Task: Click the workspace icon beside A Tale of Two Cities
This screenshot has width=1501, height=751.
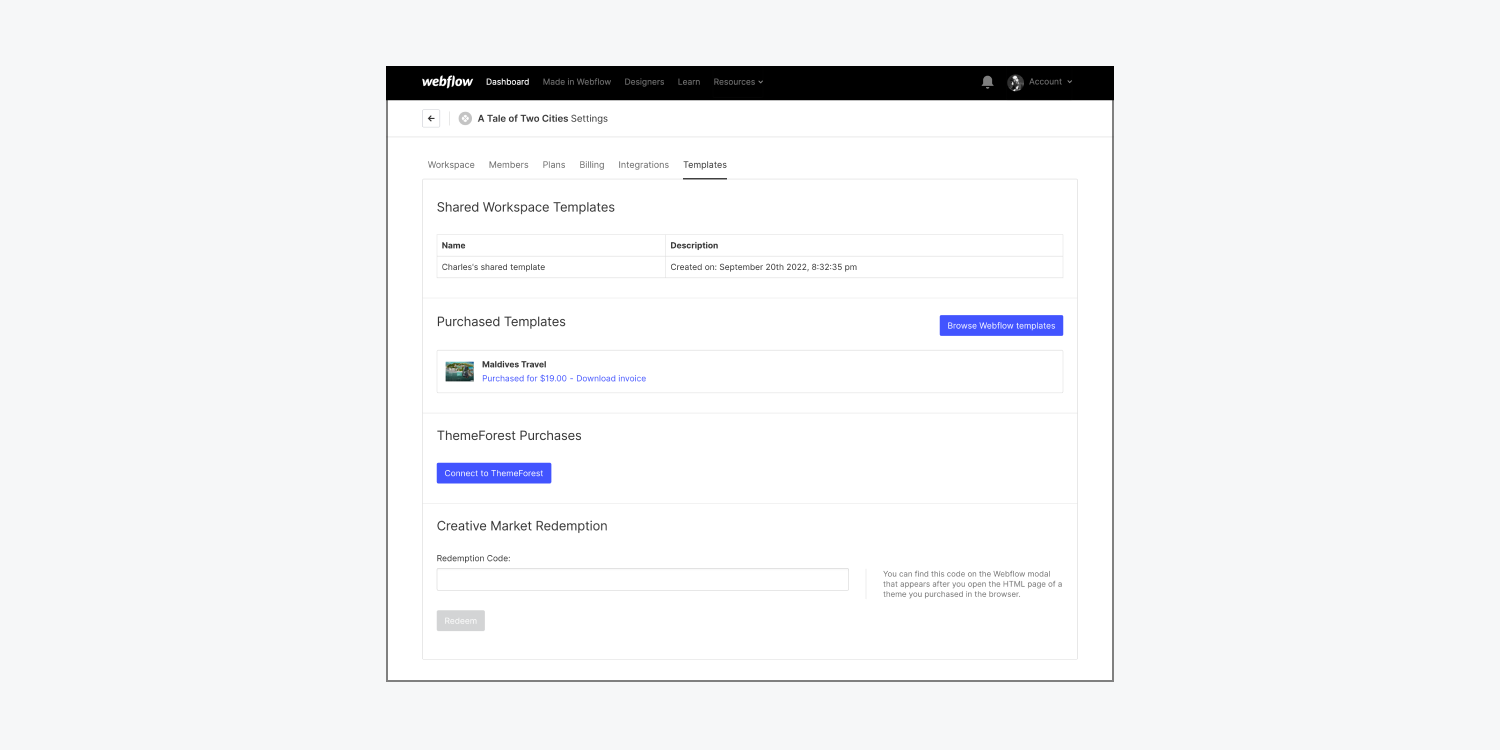Action: coord(465,118)
